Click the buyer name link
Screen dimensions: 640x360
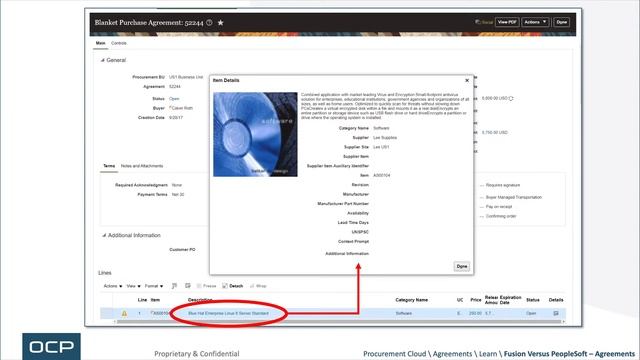[x=182, y=108]
